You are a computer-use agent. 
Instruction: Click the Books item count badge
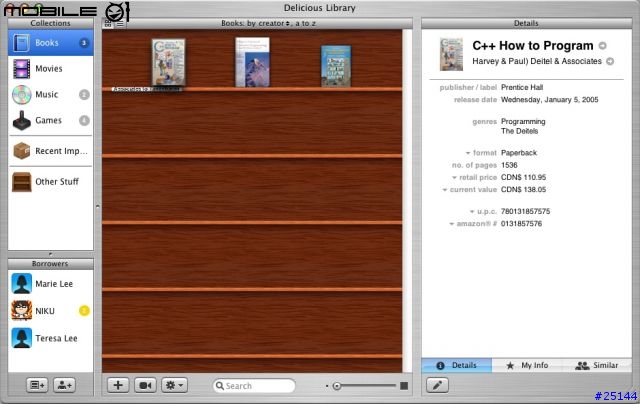point(84,42)
